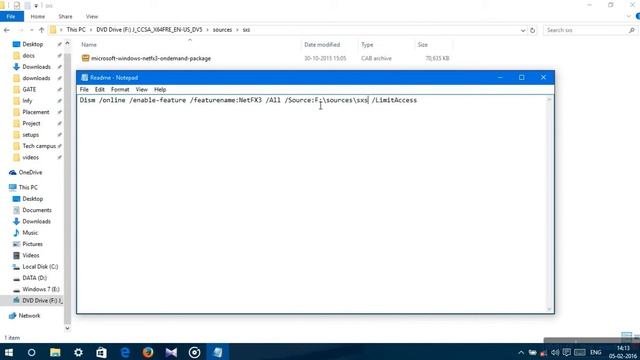Image resolution: width=640 pixels, height=360 pixels.
Task: Open Windows Store from taskbar
Action: [101, 352]
